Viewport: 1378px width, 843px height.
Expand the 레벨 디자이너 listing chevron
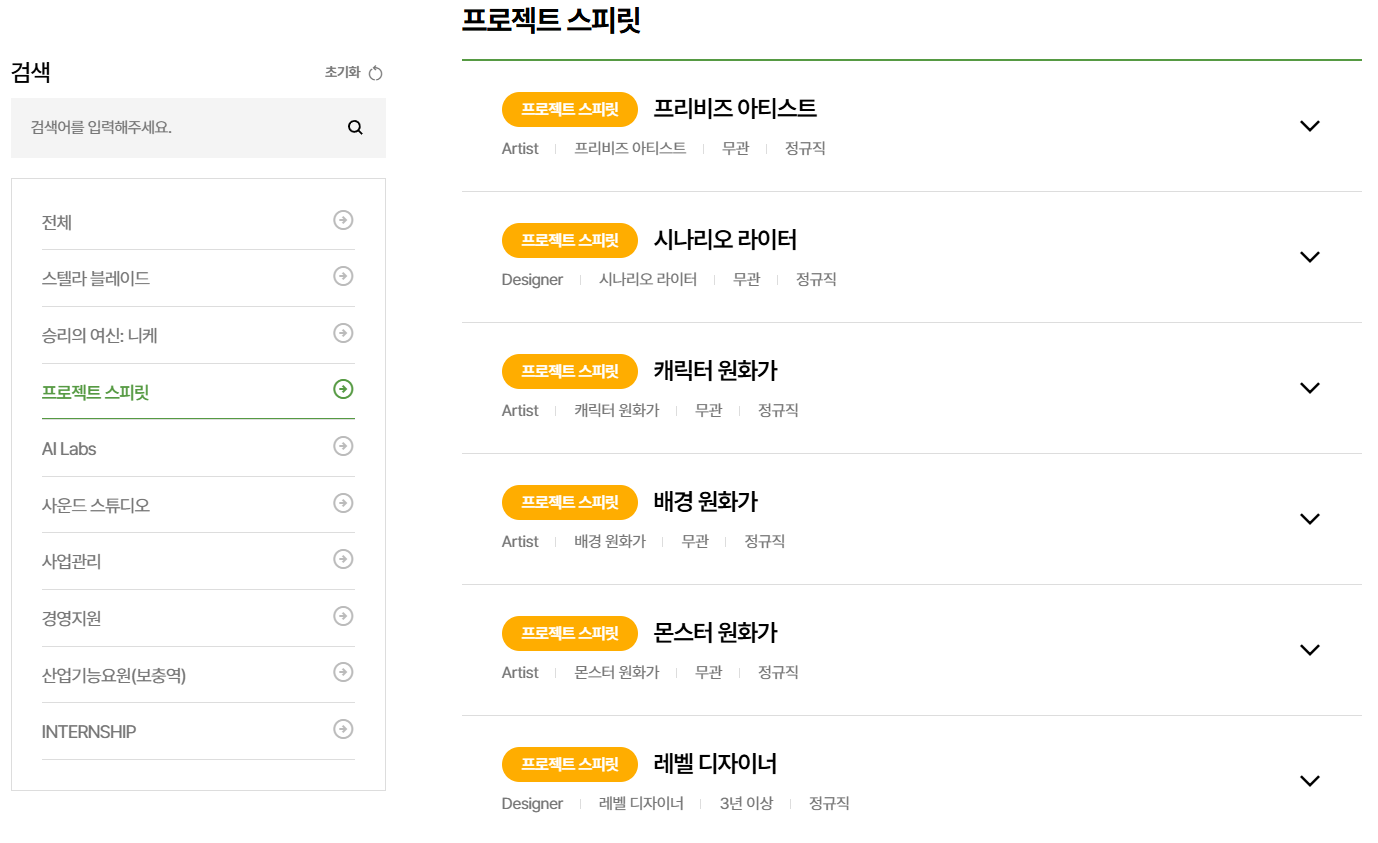point(1309,781)
